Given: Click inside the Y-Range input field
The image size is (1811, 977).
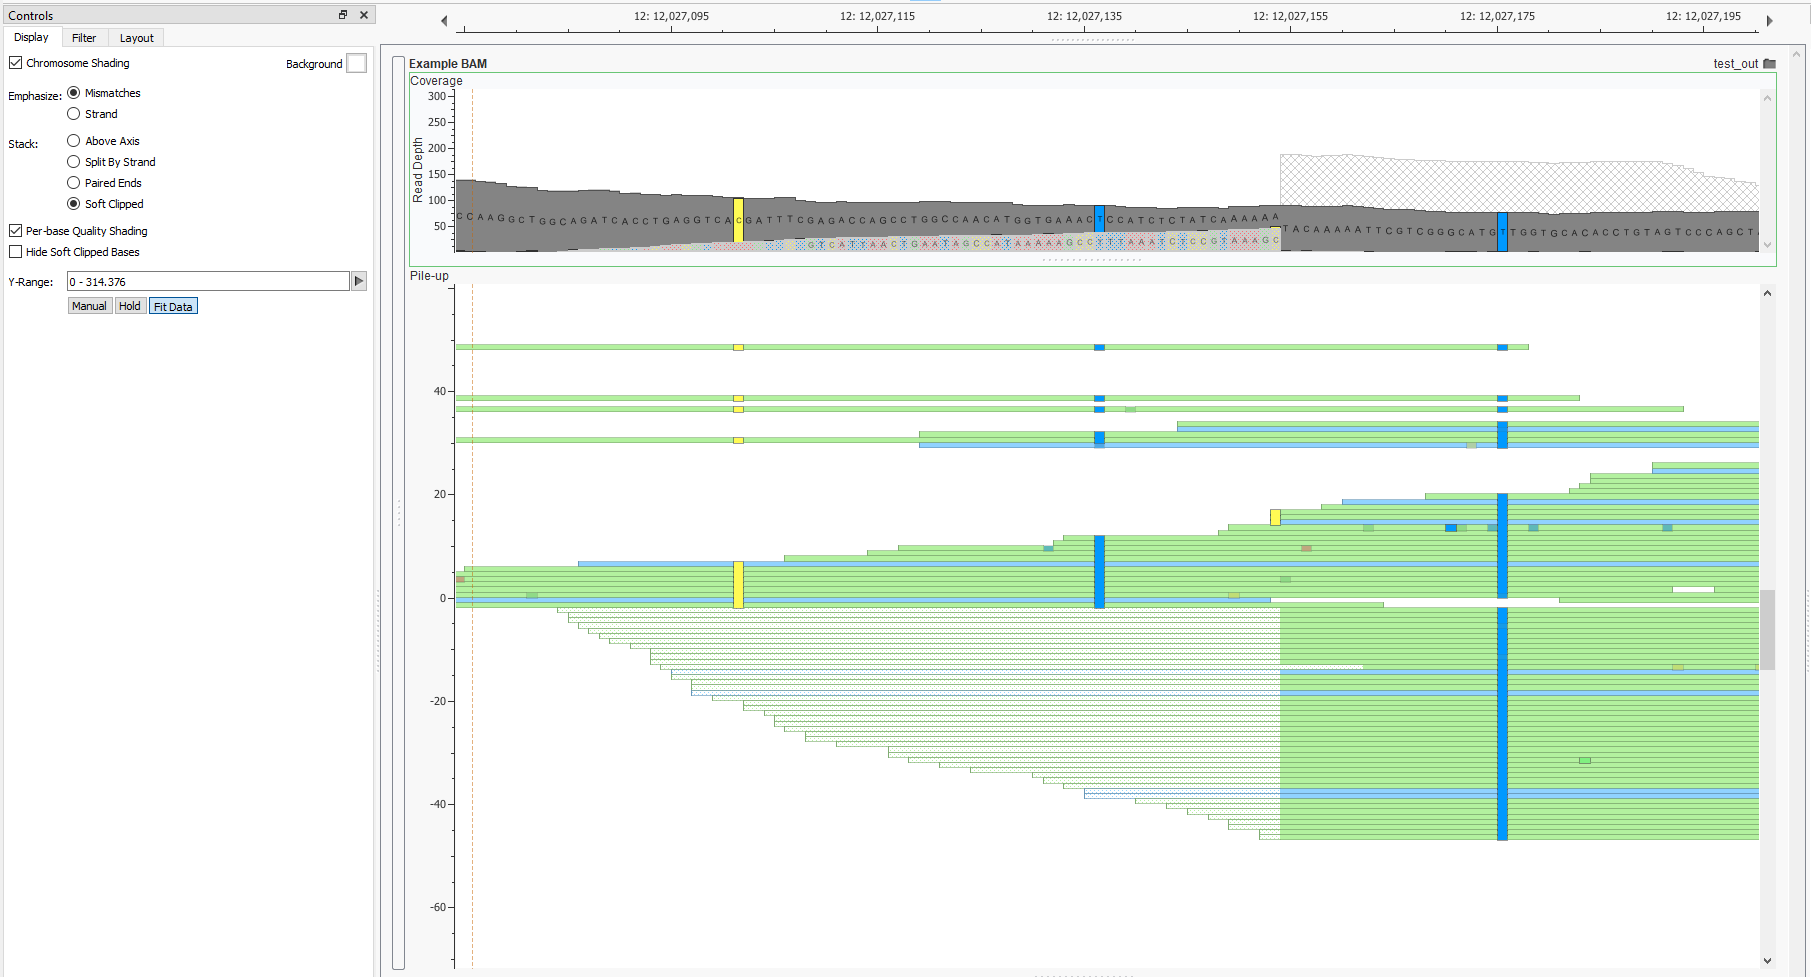Looking at the screenshot, I should click(200, 281).
